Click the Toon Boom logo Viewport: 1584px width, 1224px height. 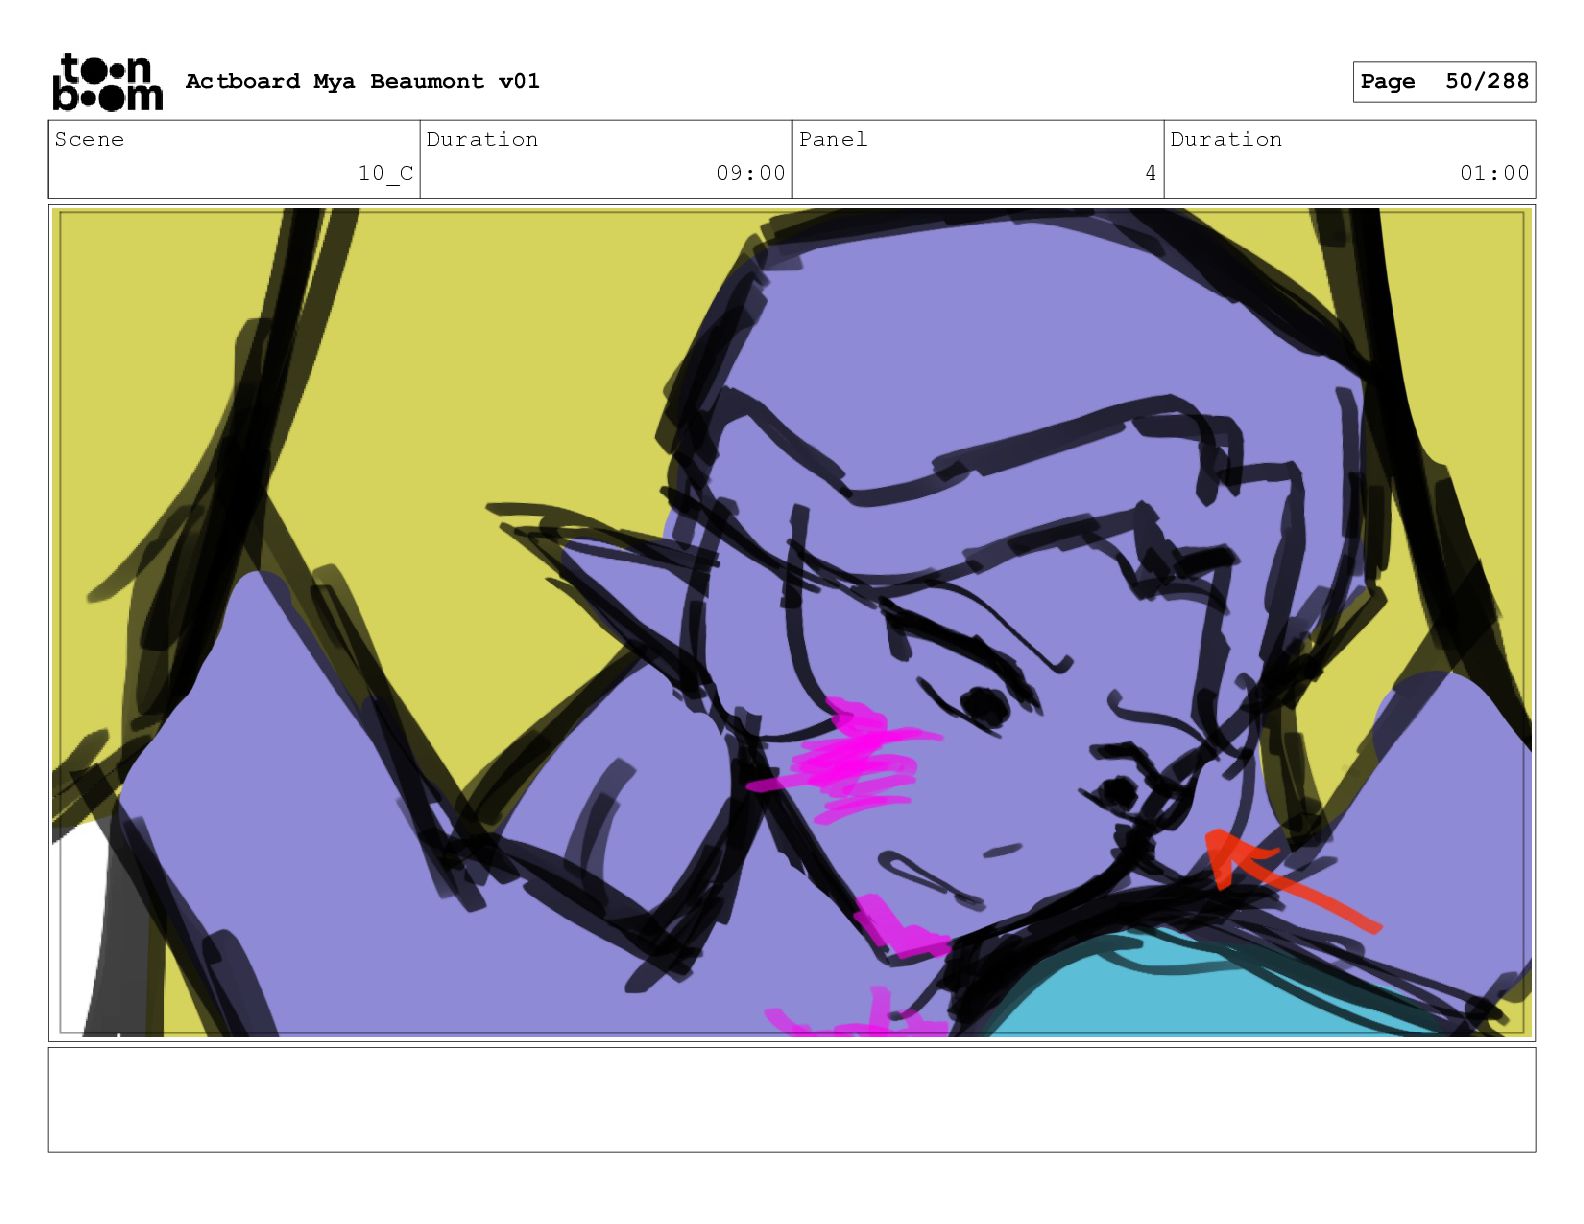coord(107,81)
